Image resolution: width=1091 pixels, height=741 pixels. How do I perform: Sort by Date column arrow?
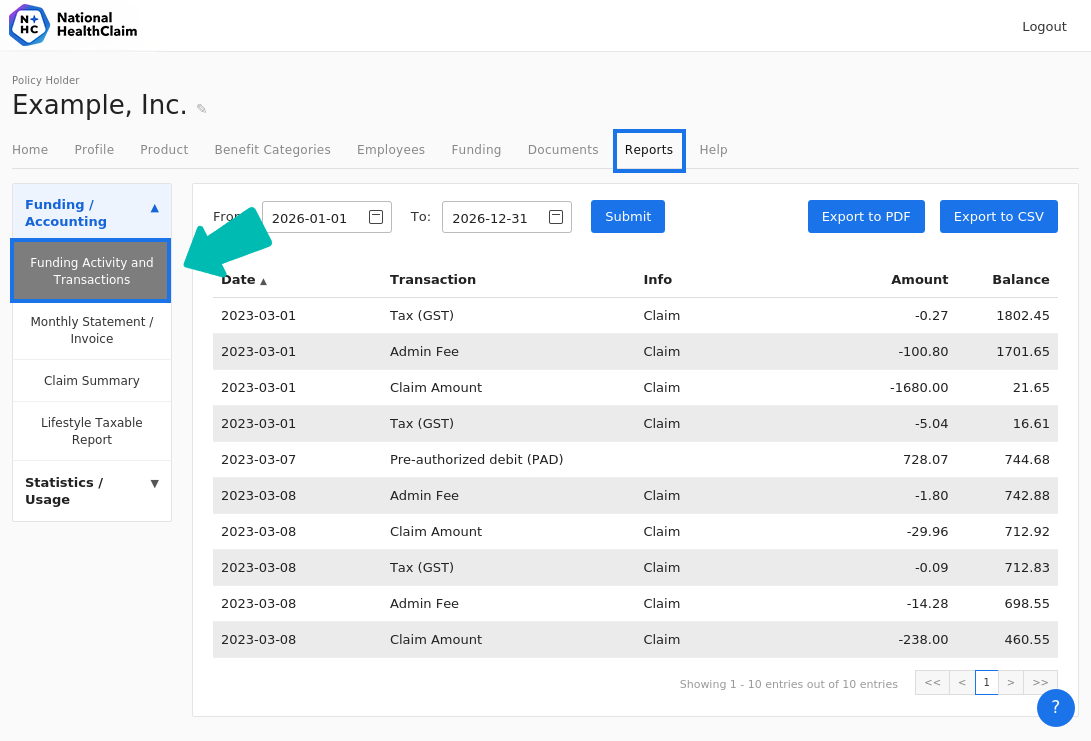[263, 281]
